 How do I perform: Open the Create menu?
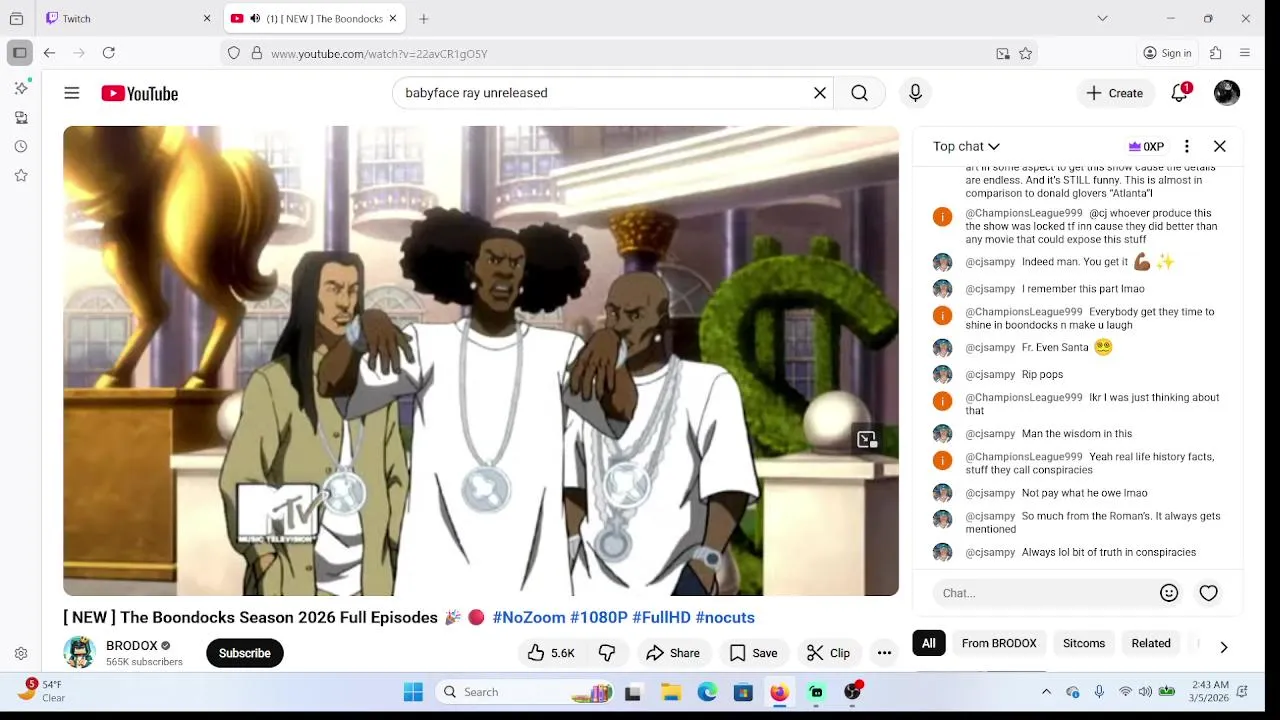(x=1114, y=93)
